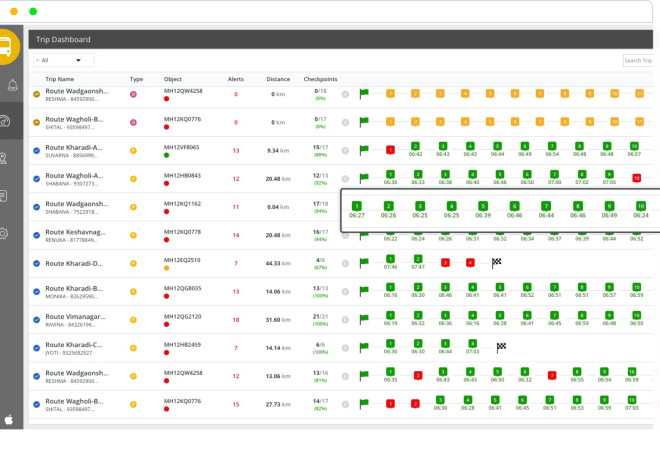Click the yellow bus logo icon
This screenshot has height=460, width=660.
(5, 46)
